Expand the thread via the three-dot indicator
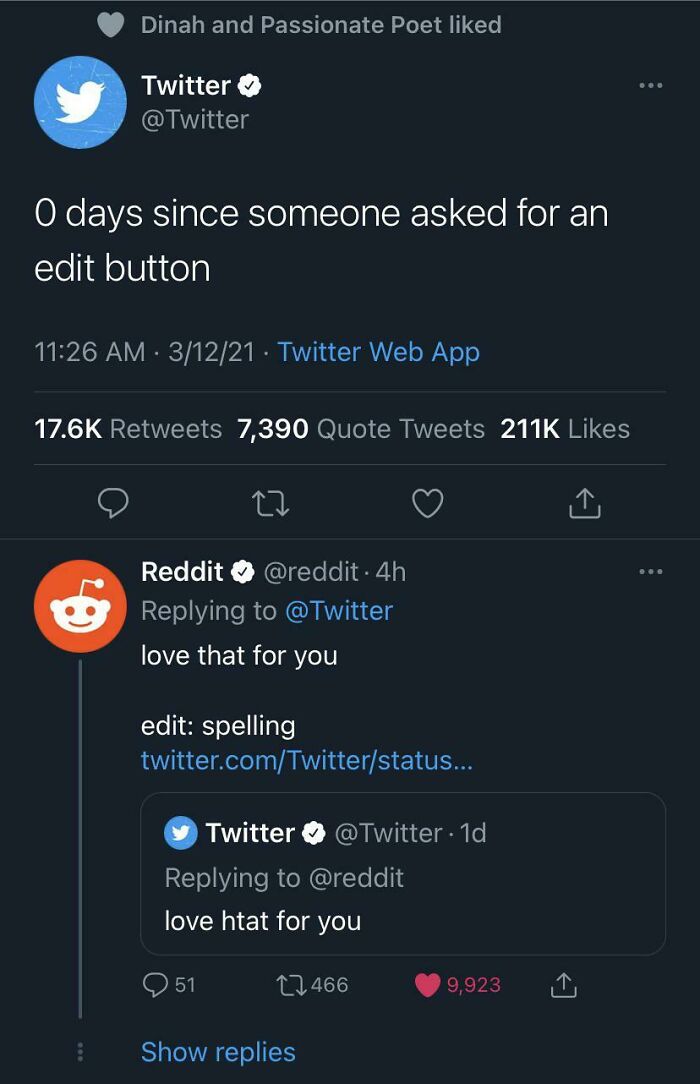700x1084 pixels. click(80, 1052)
